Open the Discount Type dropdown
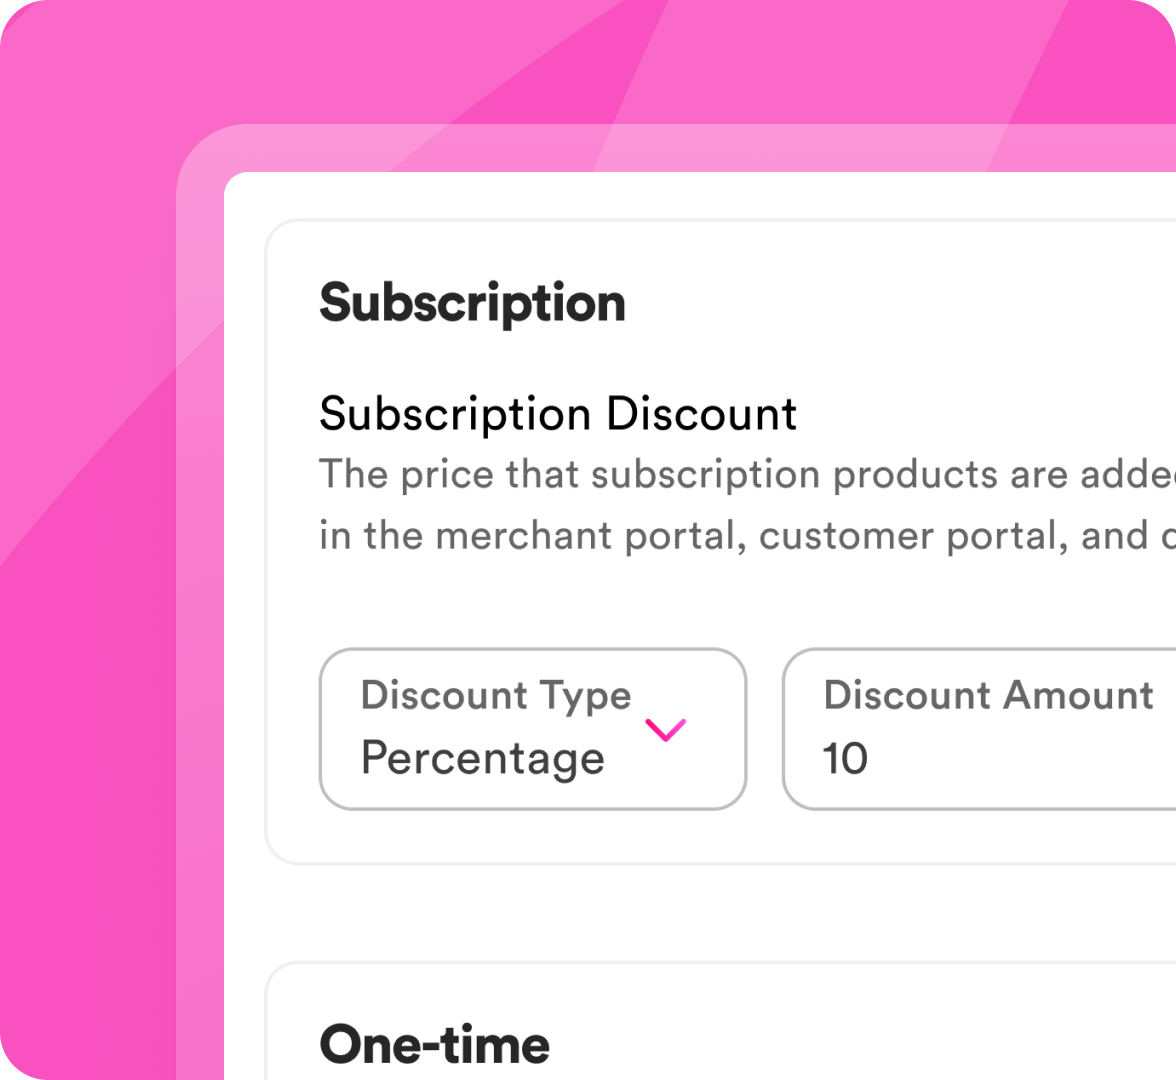The width and height of the screenshot is (1176, 1080). (x=532, y=729)
